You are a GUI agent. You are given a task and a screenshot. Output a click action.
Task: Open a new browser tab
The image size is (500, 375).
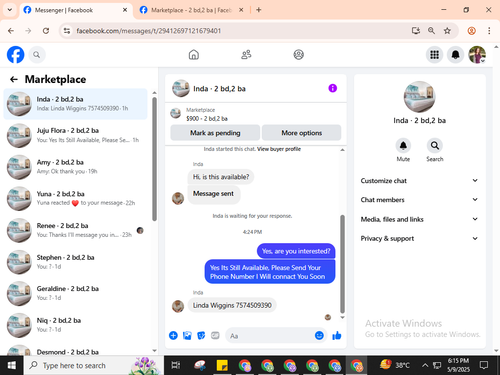coord(259,10)
